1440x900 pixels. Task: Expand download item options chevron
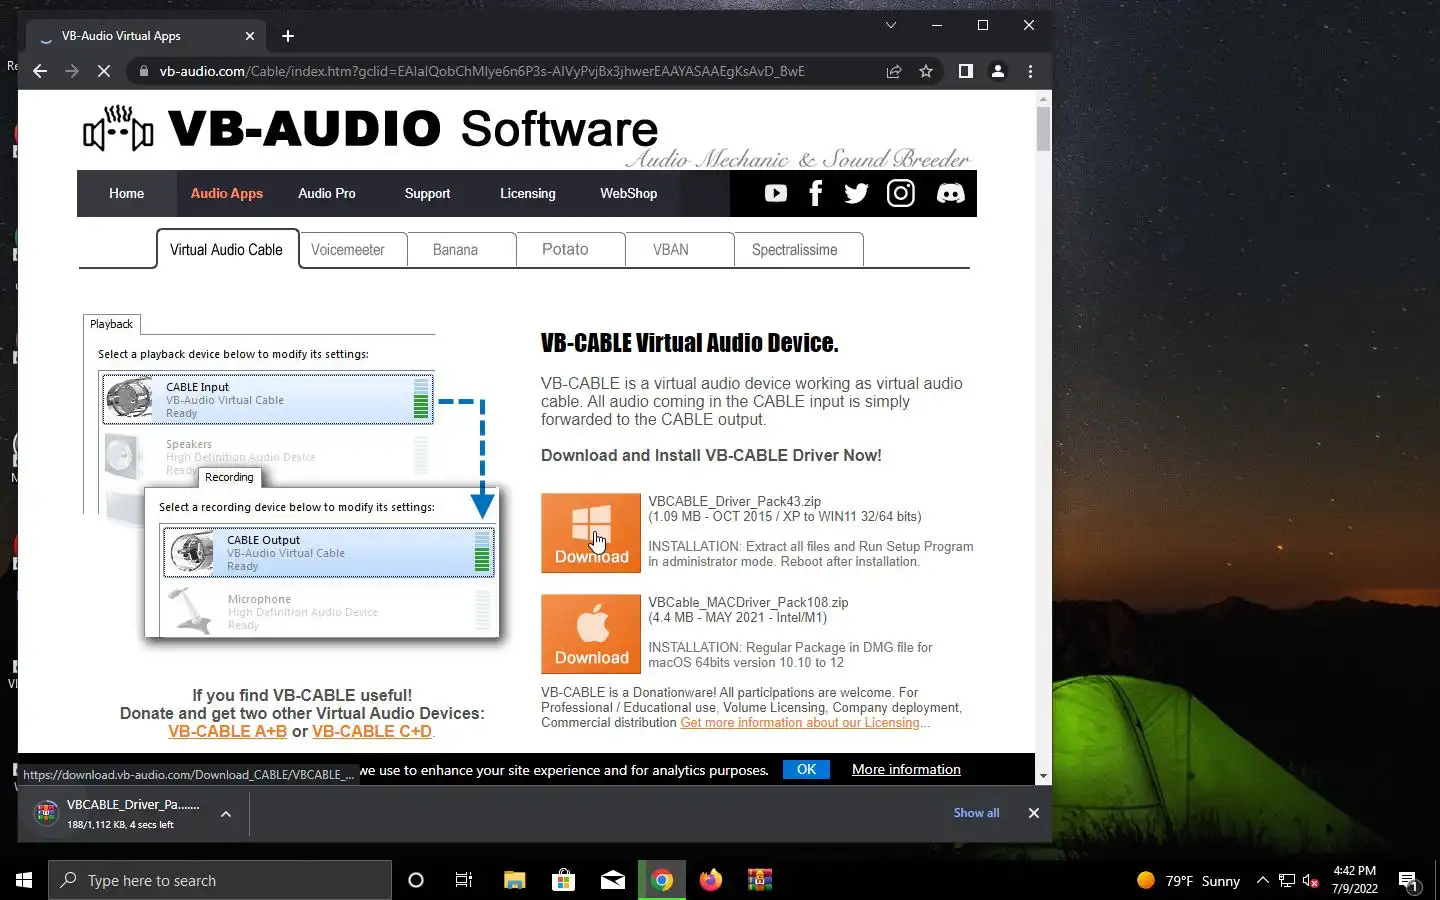click(226, 814)
